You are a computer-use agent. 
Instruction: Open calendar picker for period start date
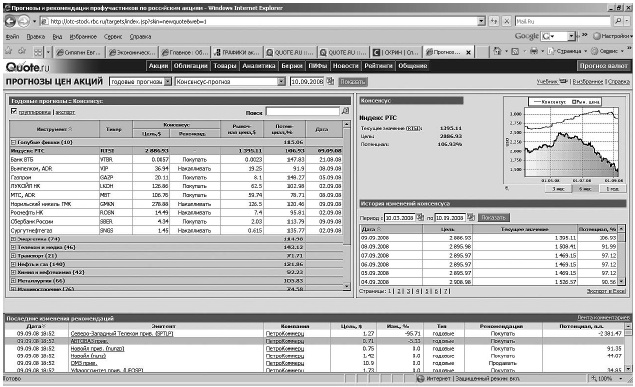420,217
